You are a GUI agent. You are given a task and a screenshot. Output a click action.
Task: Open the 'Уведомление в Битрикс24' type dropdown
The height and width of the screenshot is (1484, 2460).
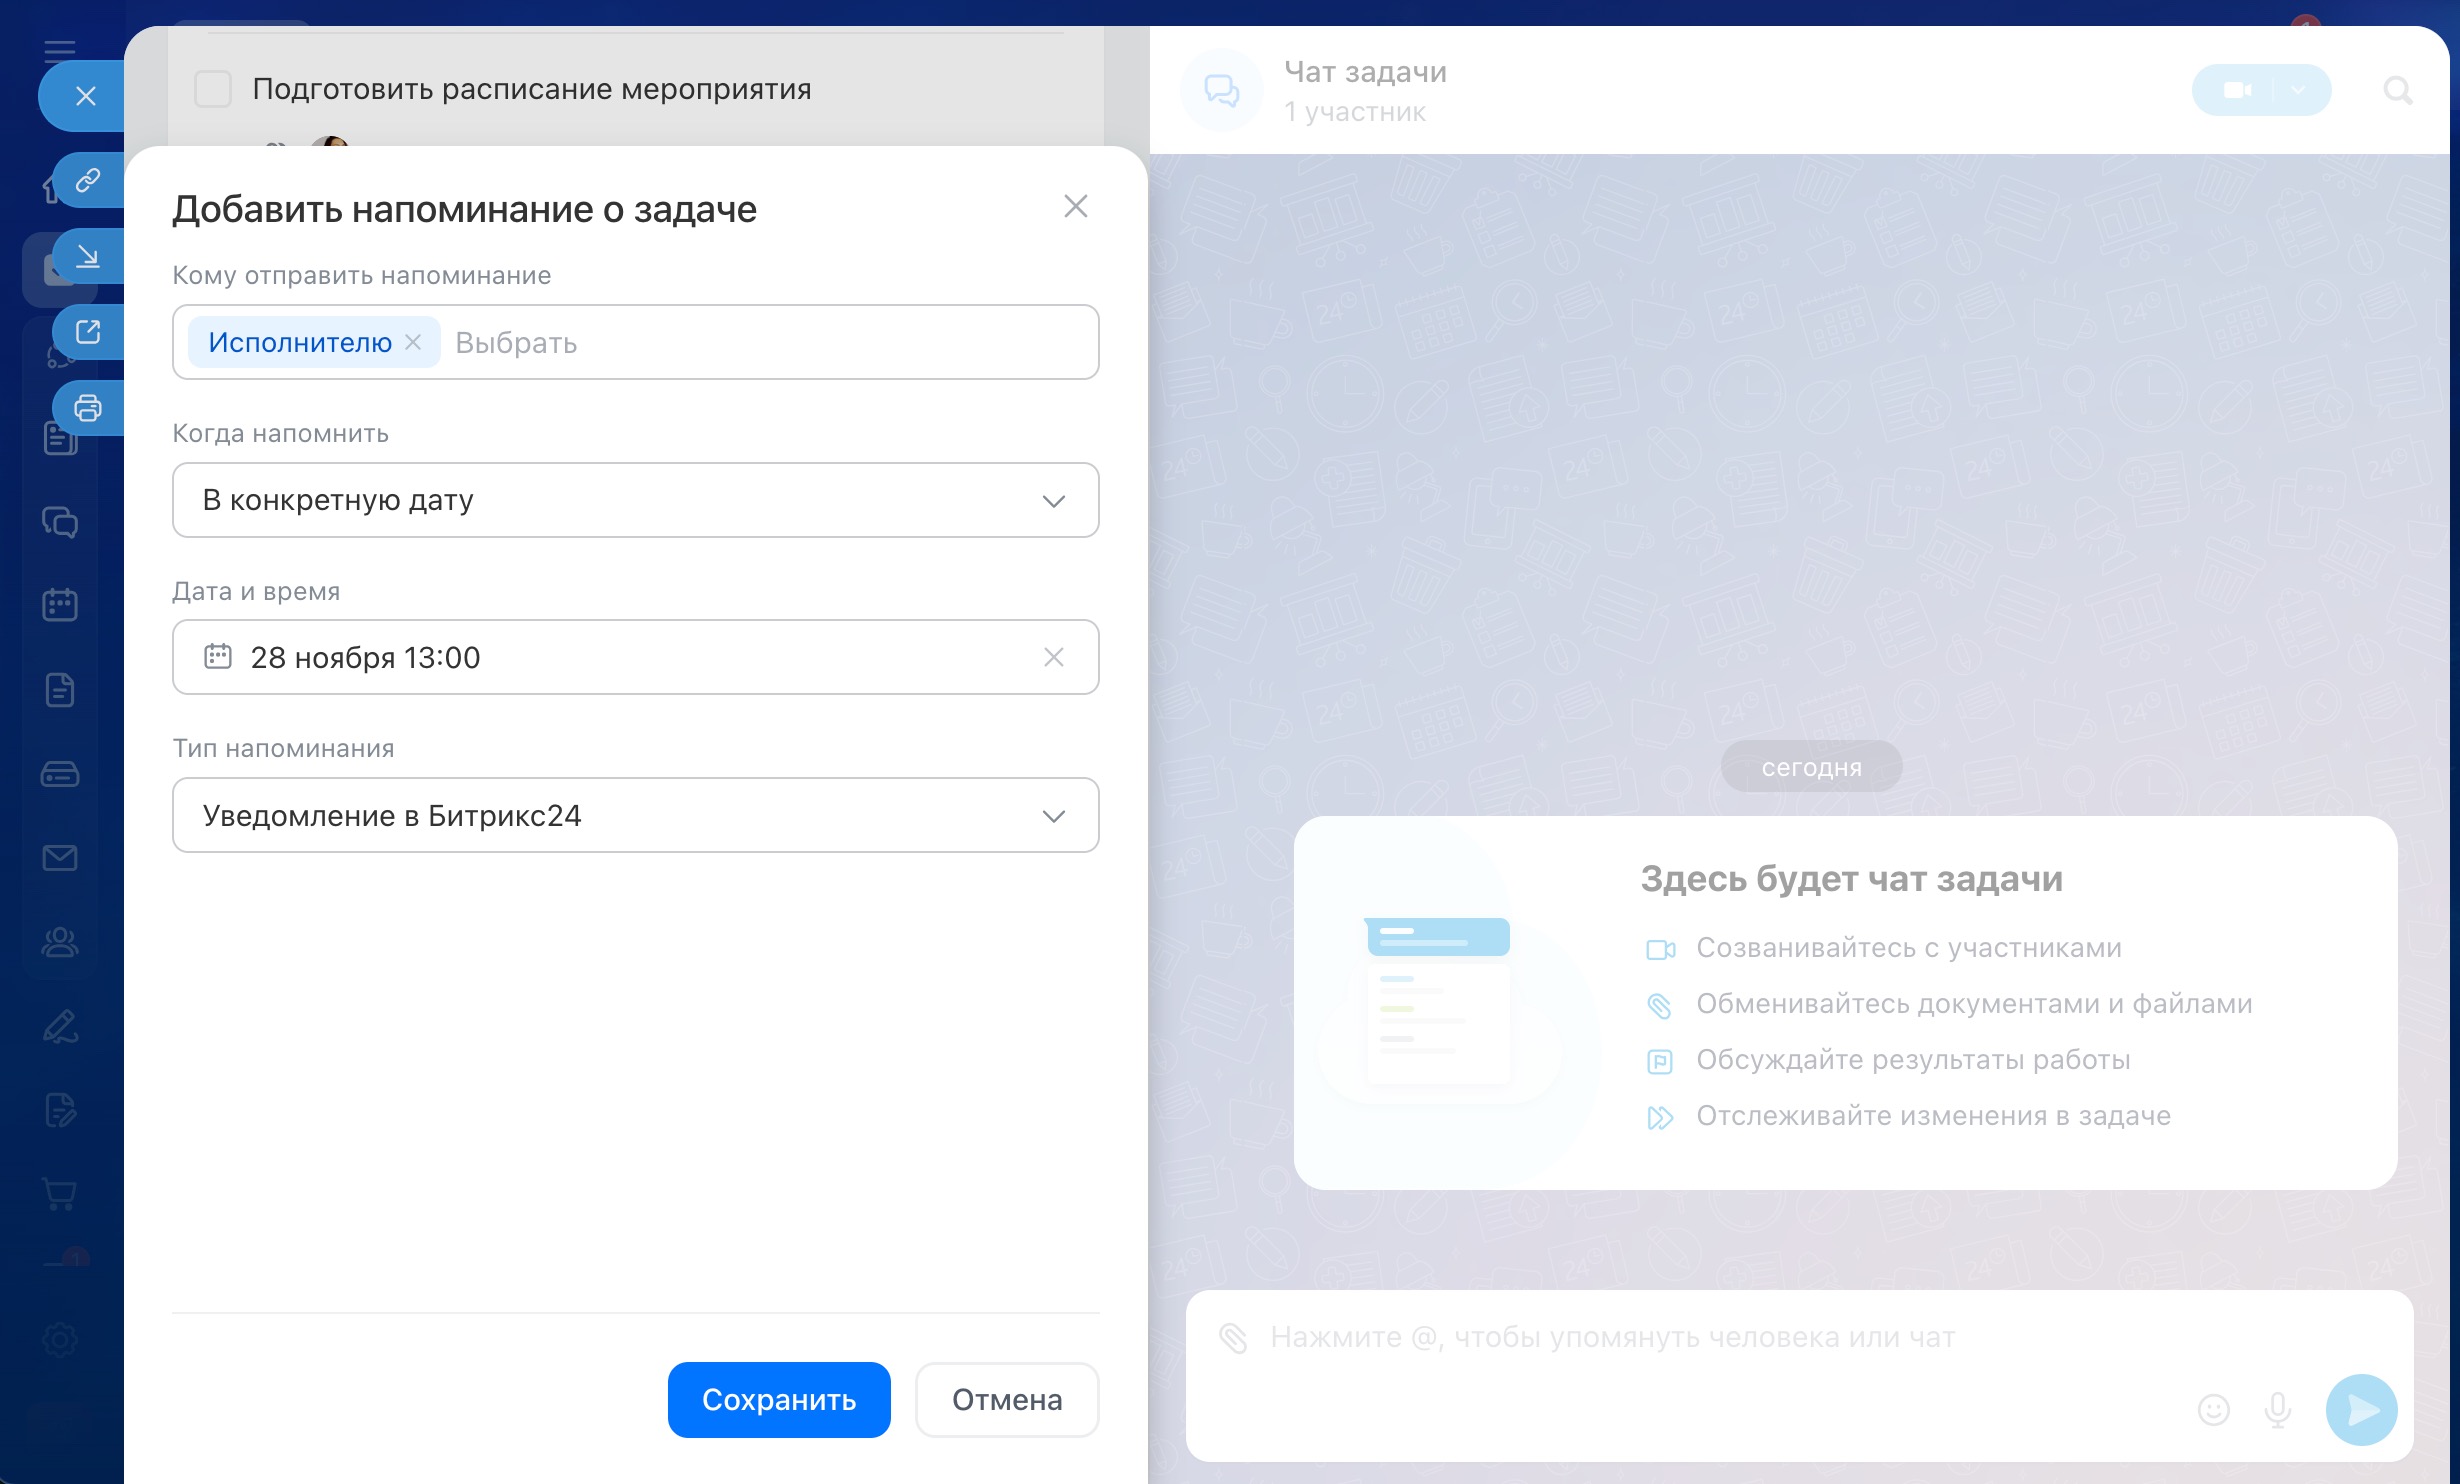tap(1053, 816)
